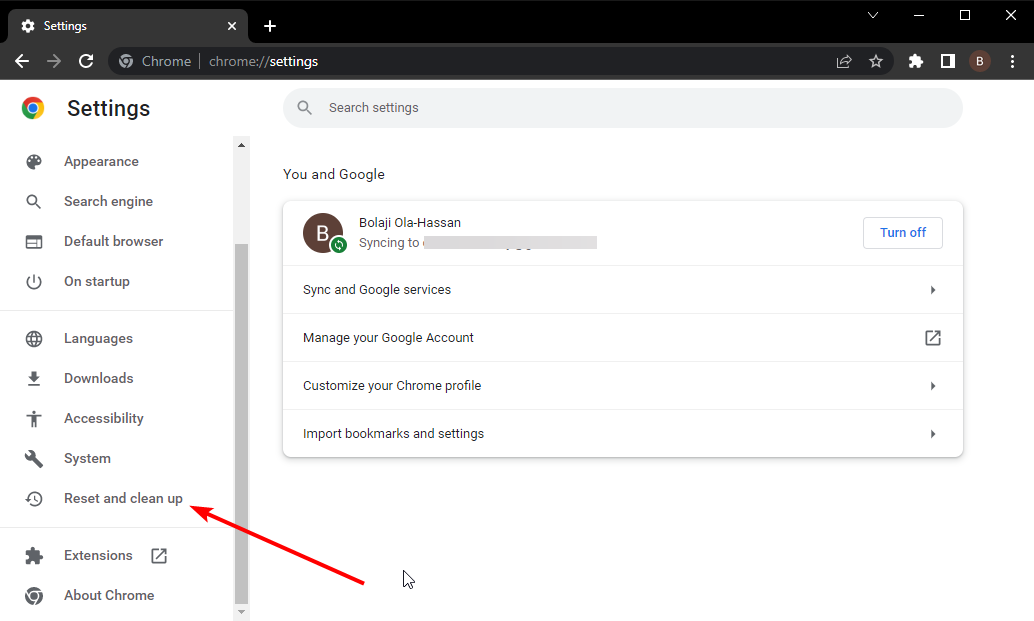Expand Import bookmarks and settings
The image size is (1034, 621).
pos(622,434)
